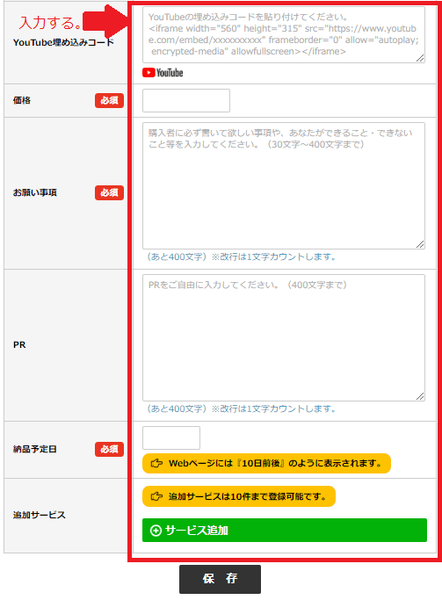Focus the 価格 price input field

186,101
